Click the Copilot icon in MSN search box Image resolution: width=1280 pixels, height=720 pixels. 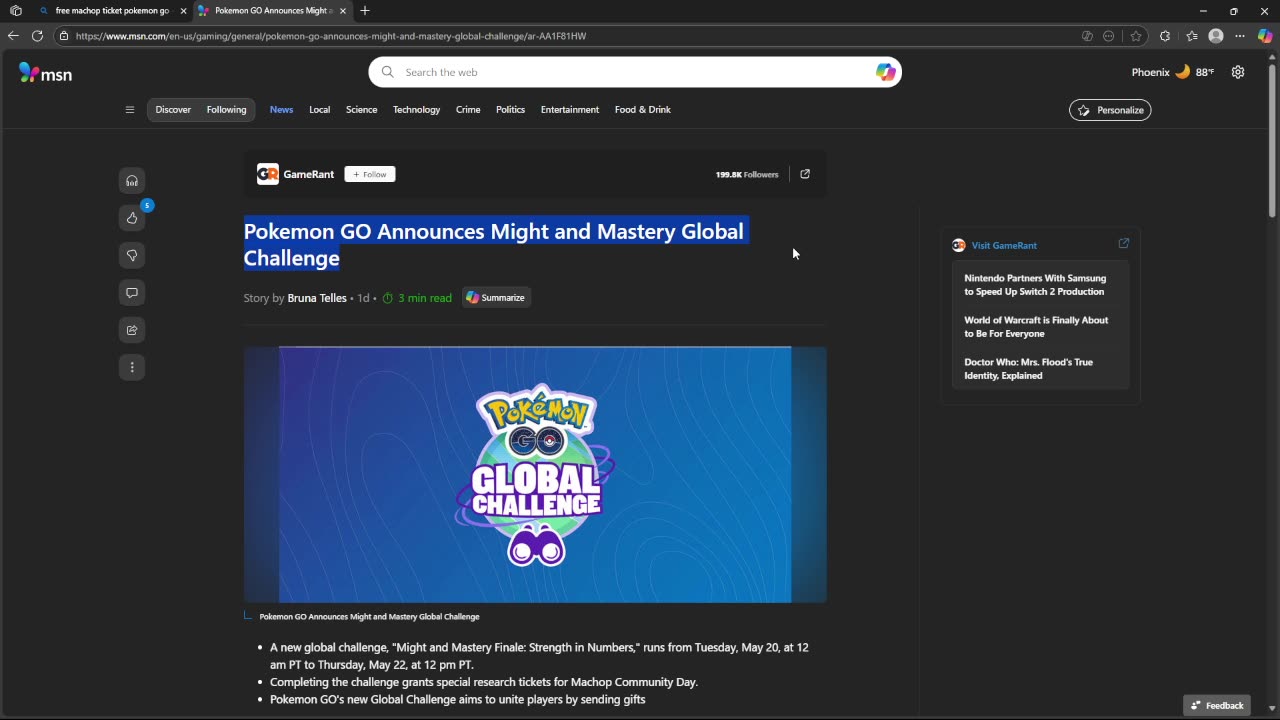(885, 72)
